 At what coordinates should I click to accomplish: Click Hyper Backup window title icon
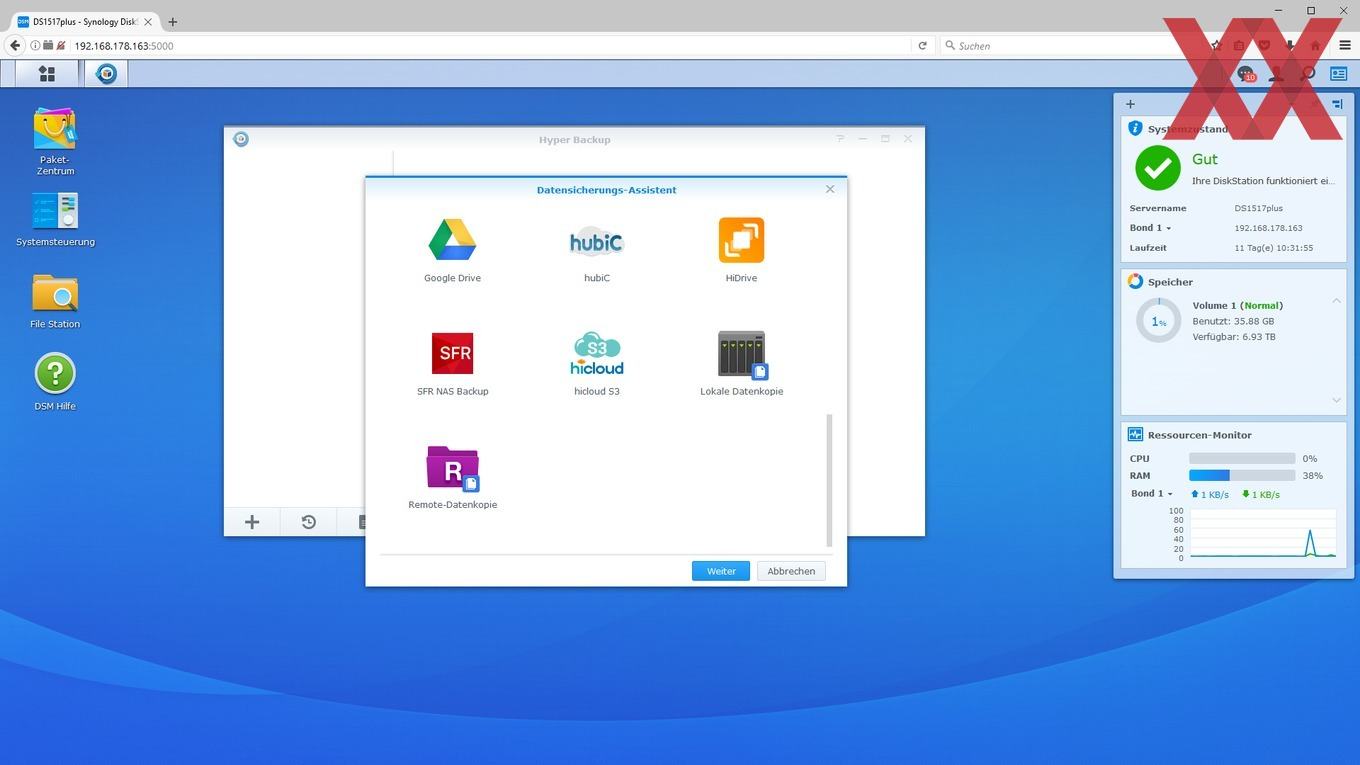(x=241, y=139)
